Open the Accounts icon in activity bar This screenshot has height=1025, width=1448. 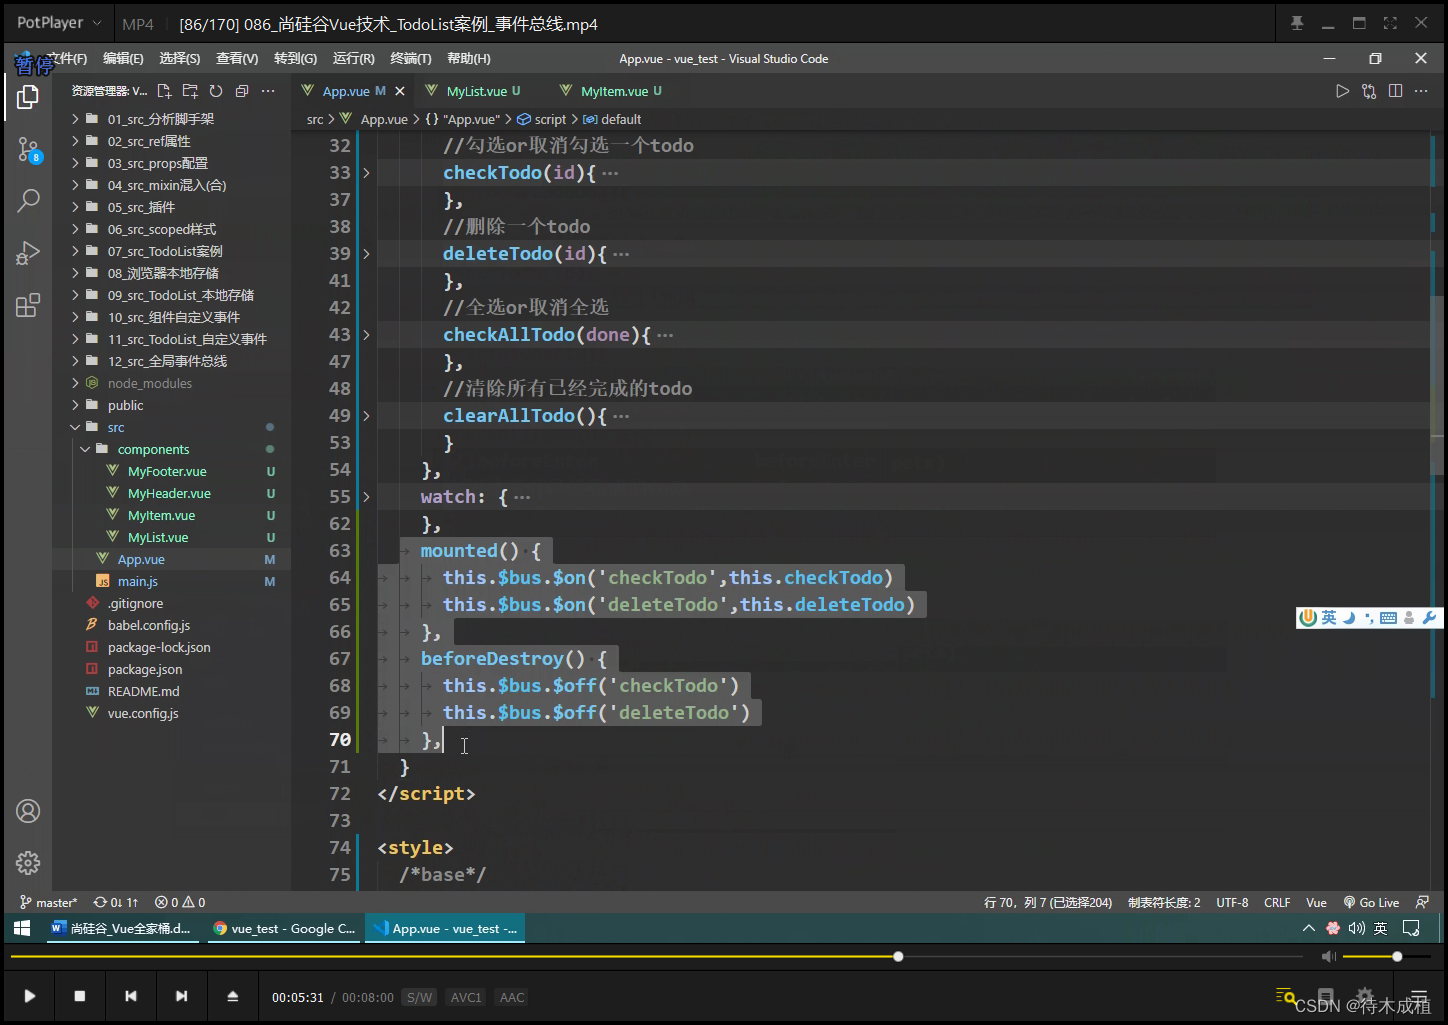(x=28, y=811)
